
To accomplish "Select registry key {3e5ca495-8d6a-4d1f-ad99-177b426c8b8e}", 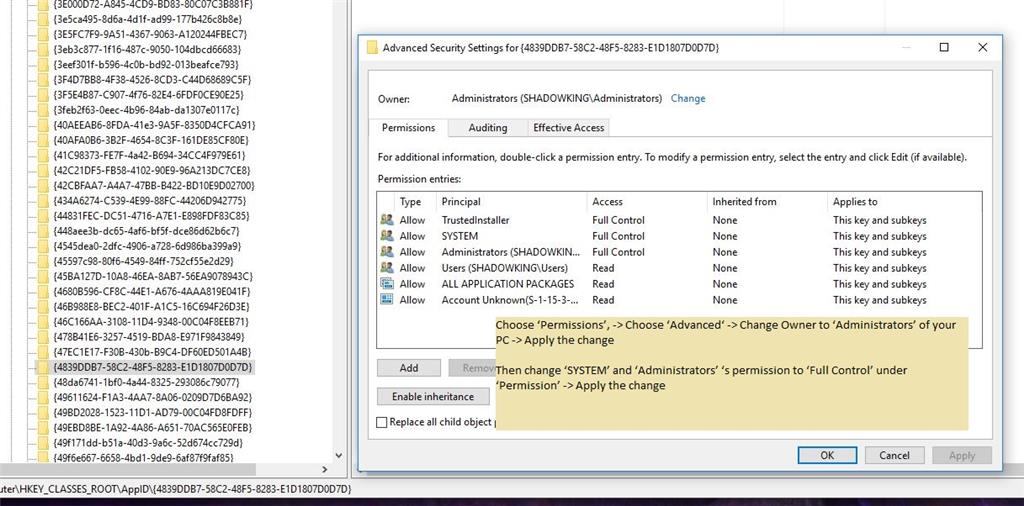I will coord(148,19).
